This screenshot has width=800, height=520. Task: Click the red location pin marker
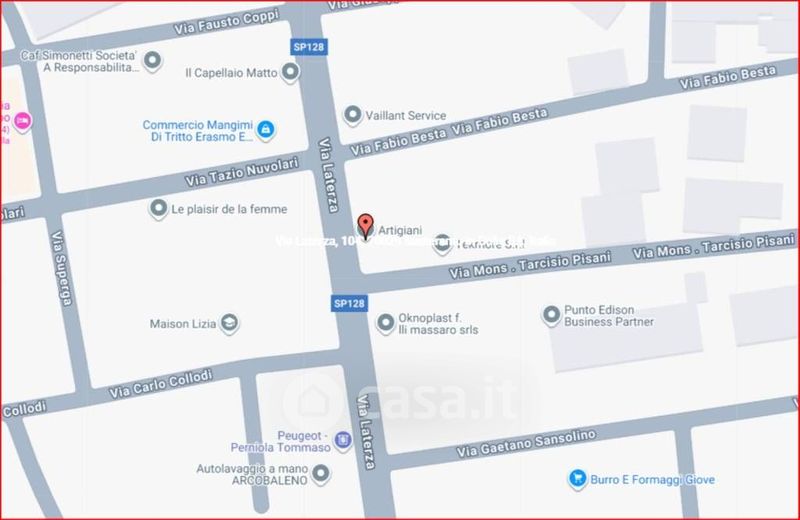(365, 226)
